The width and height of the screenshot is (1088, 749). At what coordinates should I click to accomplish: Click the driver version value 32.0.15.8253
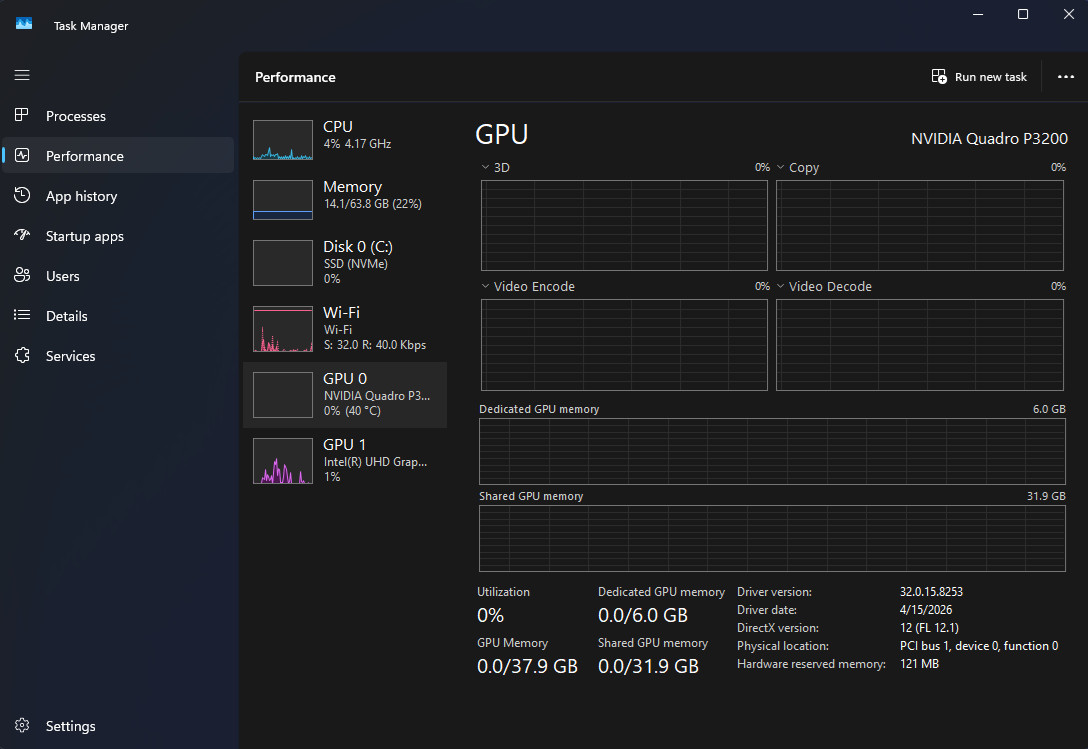click(x=931, y=592)
